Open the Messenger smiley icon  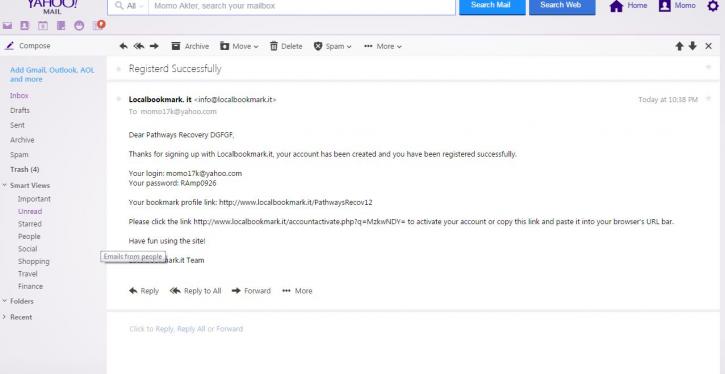79,26
